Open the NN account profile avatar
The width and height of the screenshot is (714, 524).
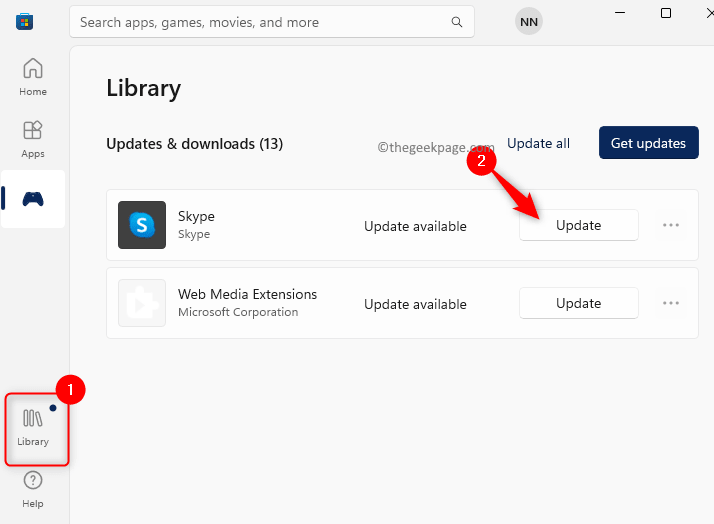(x=529, y=21)
